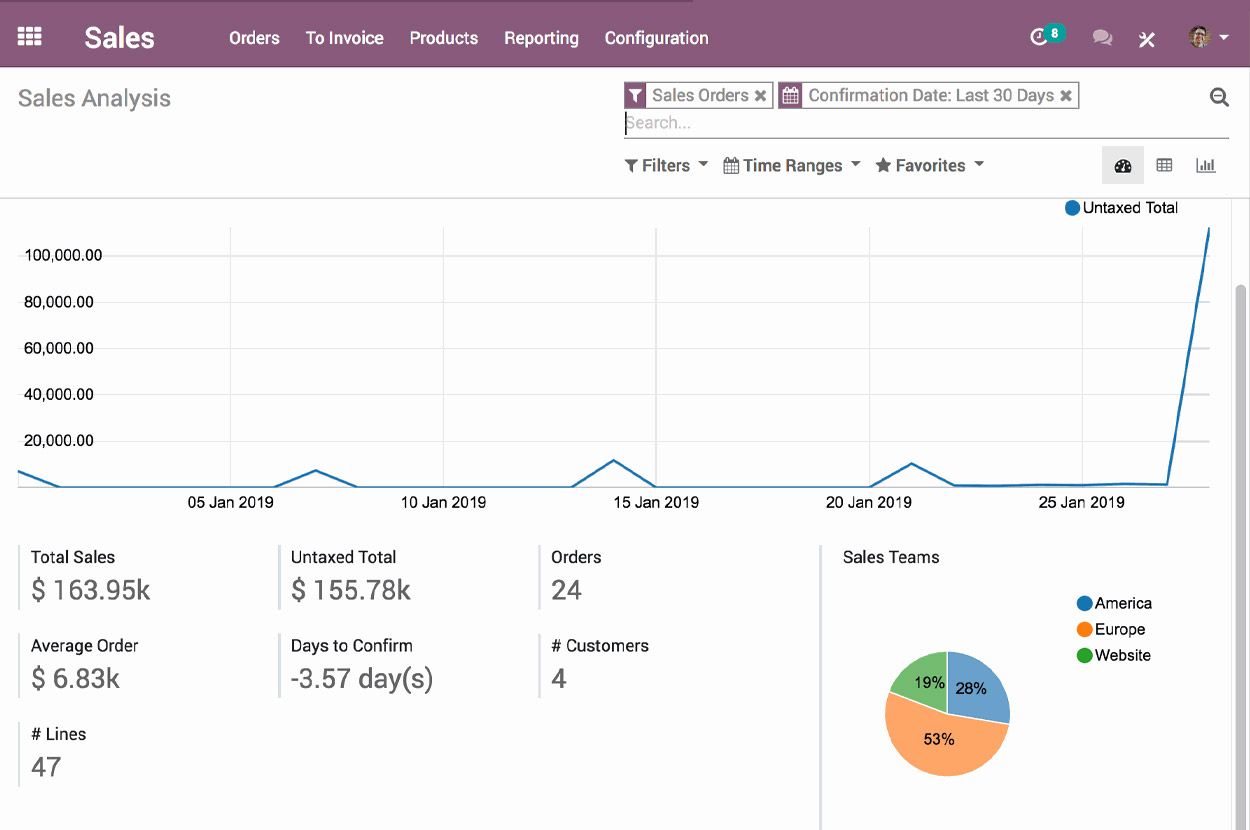
Task: Click the developer tools wrench icon
Action: [1147, 39]
